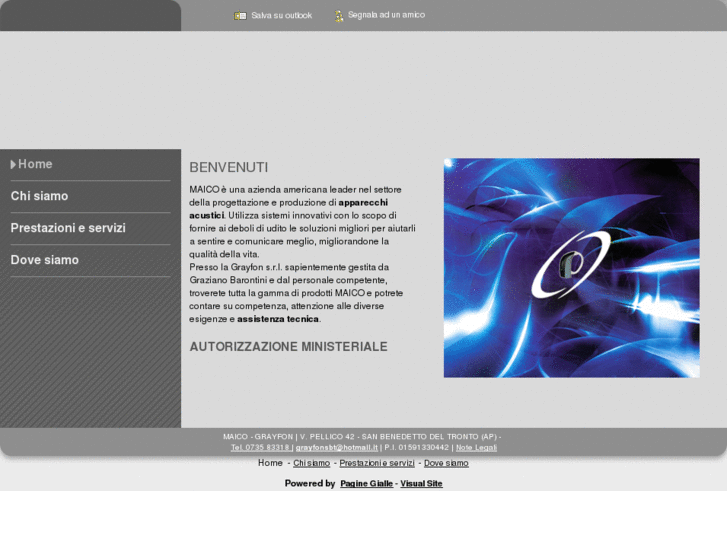Click the P.I. 01591330442 text

pos(416,448)
